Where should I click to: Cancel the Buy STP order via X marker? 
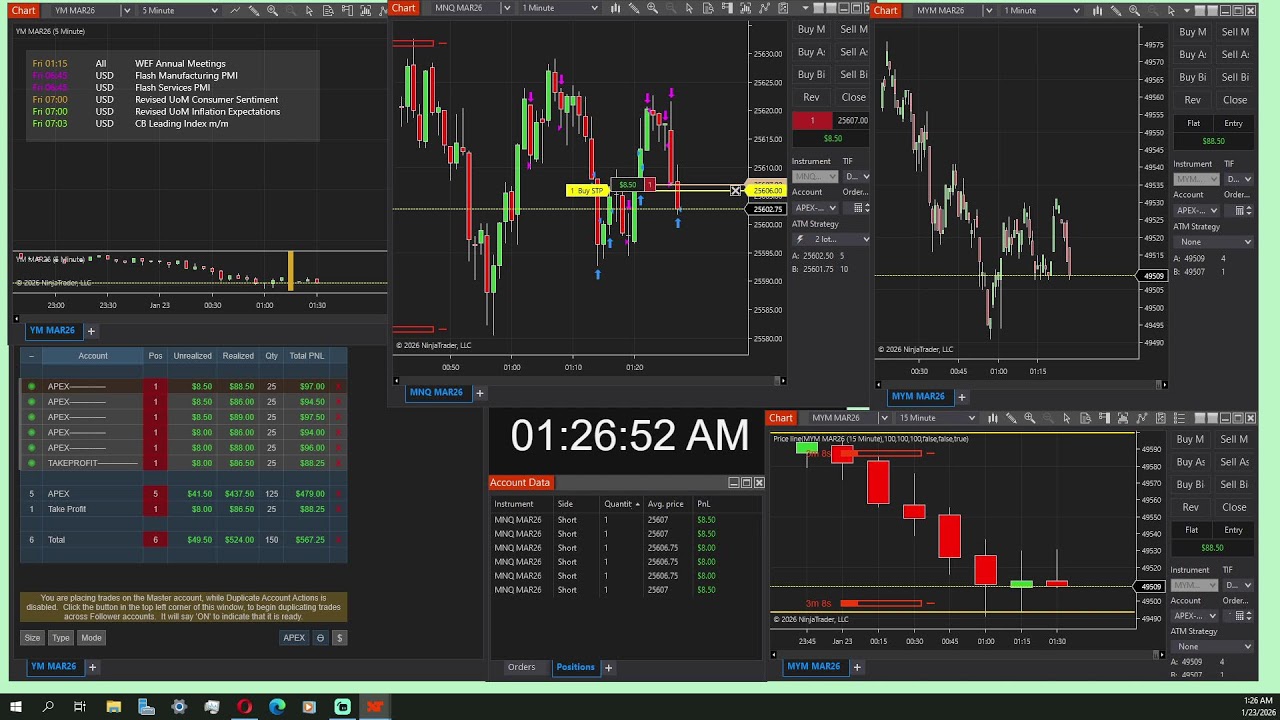click(736, 190)
